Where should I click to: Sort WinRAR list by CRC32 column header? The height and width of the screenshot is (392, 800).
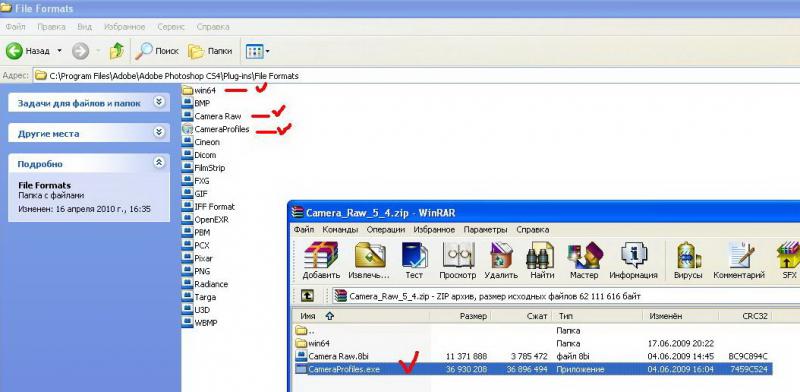pos(745,316)
